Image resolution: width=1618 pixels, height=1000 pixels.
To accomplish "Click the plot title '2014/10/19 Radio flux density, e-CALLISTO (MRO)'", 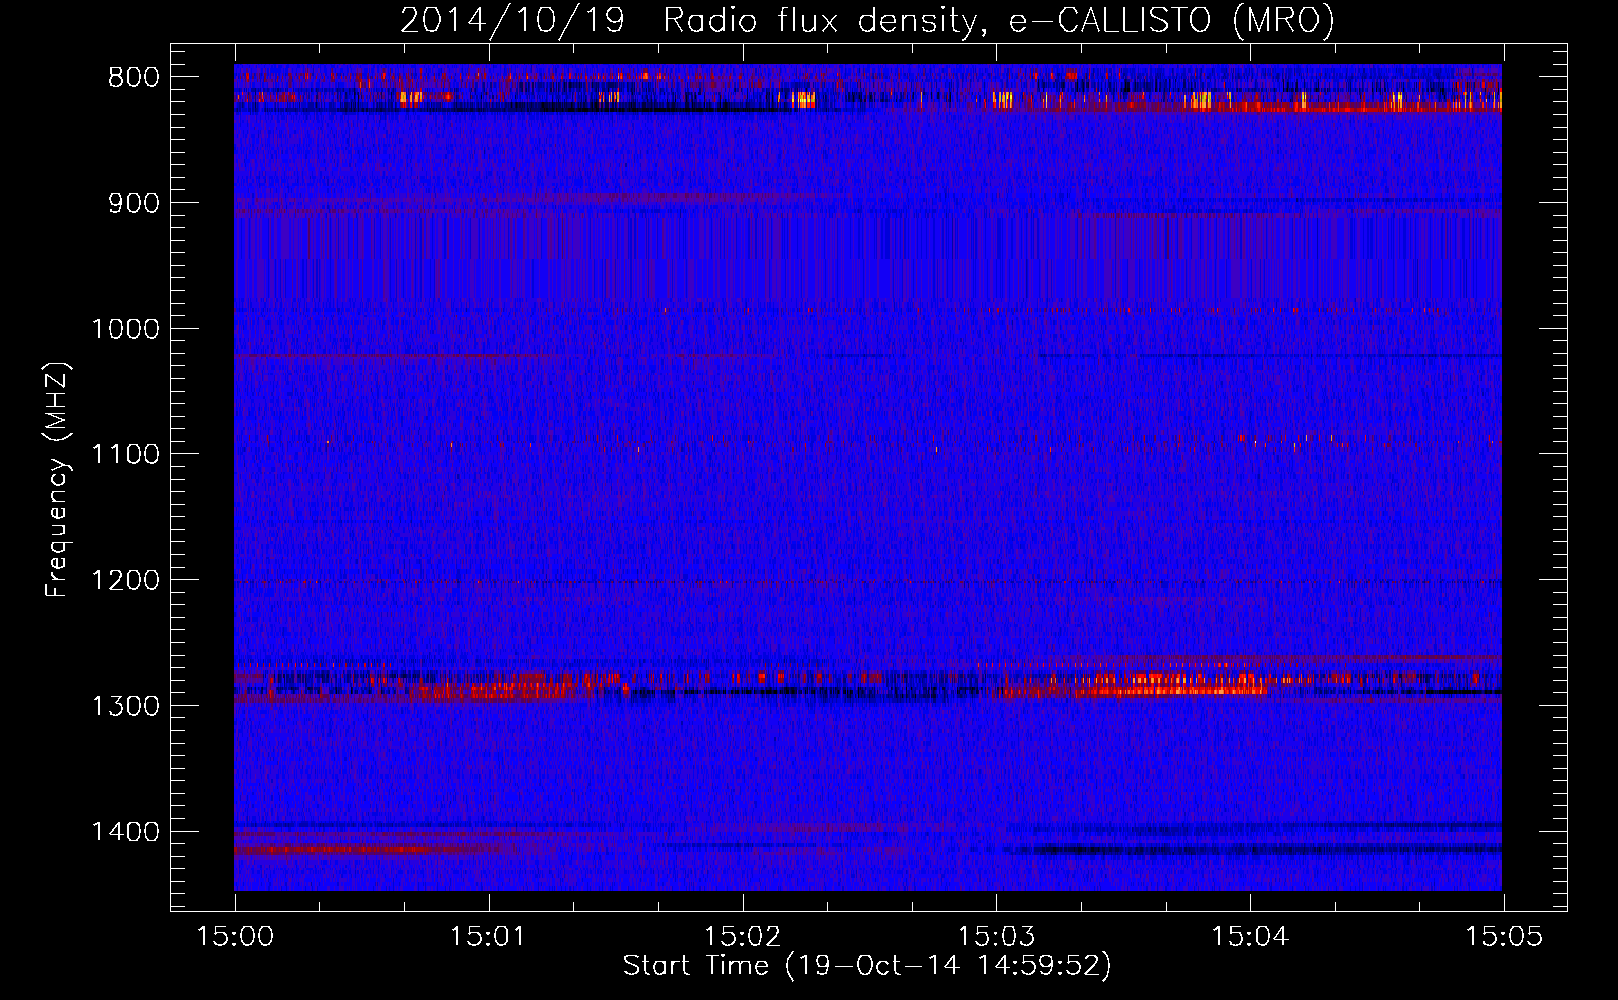I will point(867,20).
